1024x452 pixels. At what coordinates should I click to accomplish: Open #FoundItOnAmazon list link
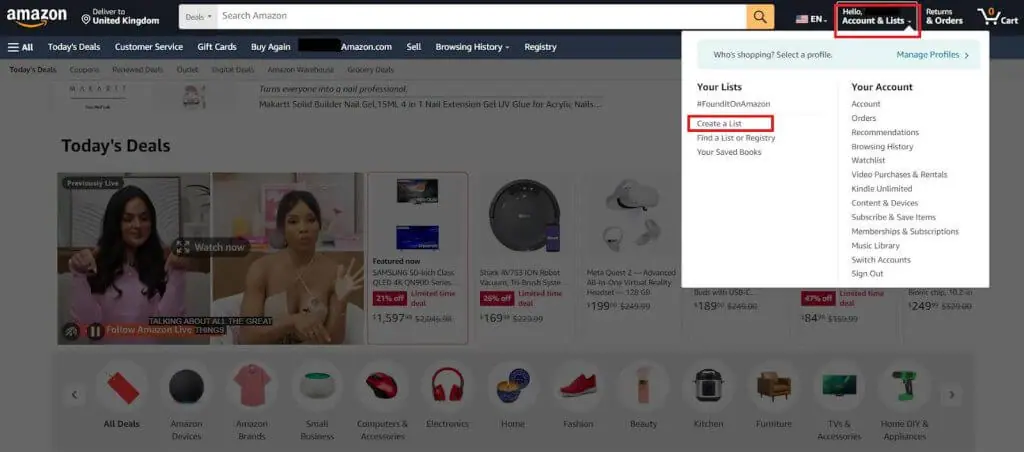(x=733, y=104)
